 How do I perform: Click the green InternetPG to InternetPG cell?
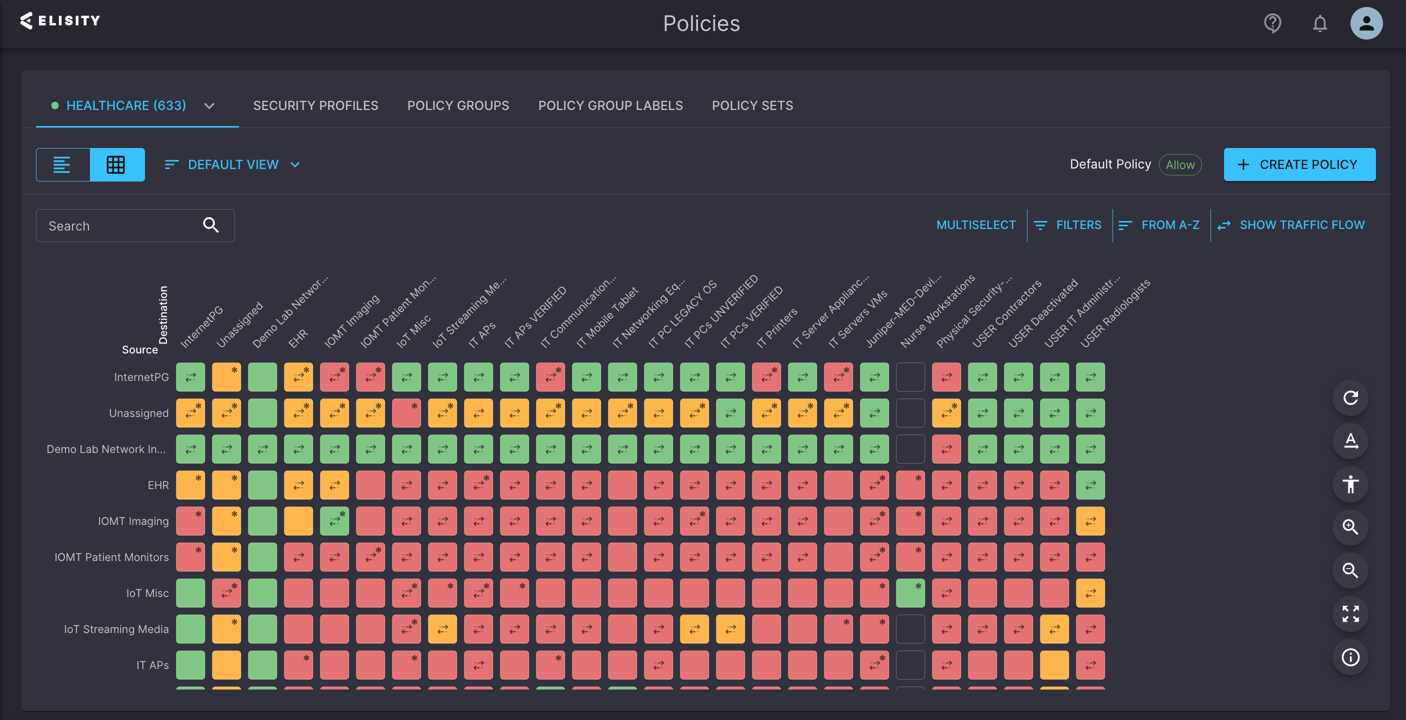(x=191, y=377)
